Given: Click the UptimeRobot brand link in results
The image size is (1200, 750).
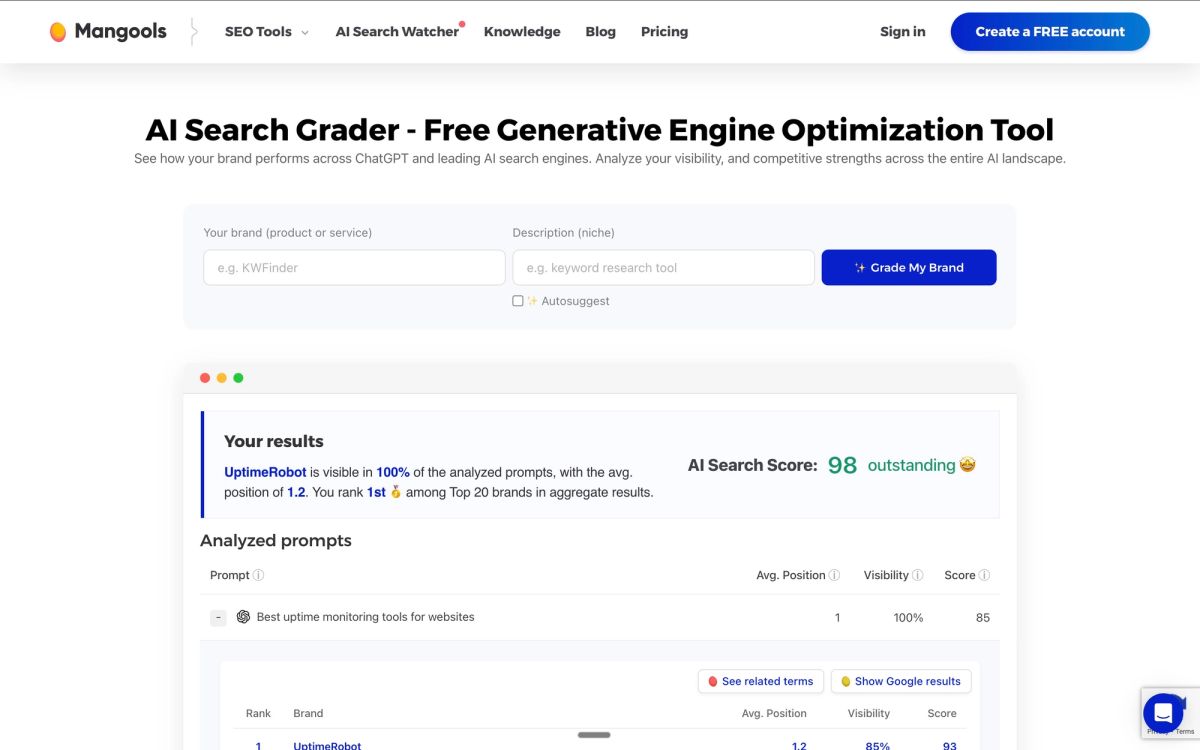Looking at the screenshot, I should tap(327, 745).
